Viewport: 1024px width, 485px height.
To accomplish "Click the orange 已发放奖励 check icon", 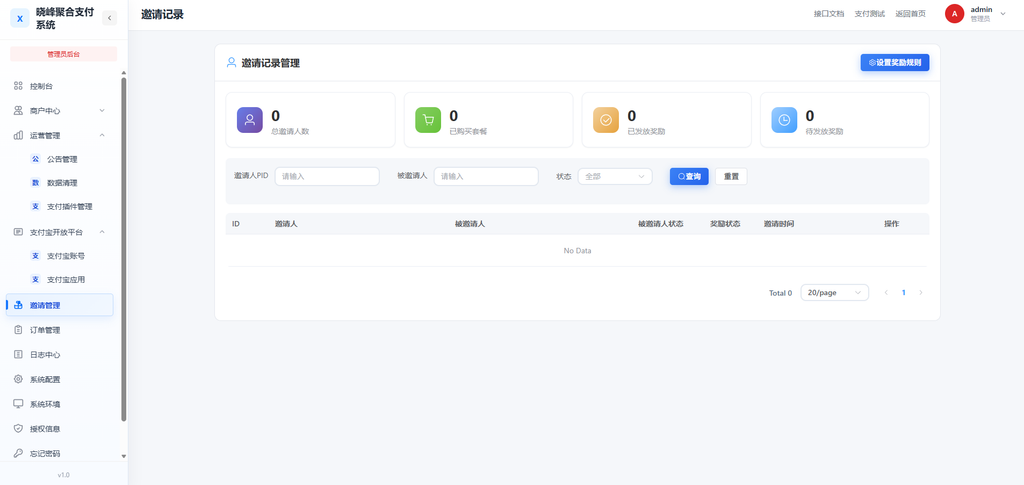I will pos(606,120).
